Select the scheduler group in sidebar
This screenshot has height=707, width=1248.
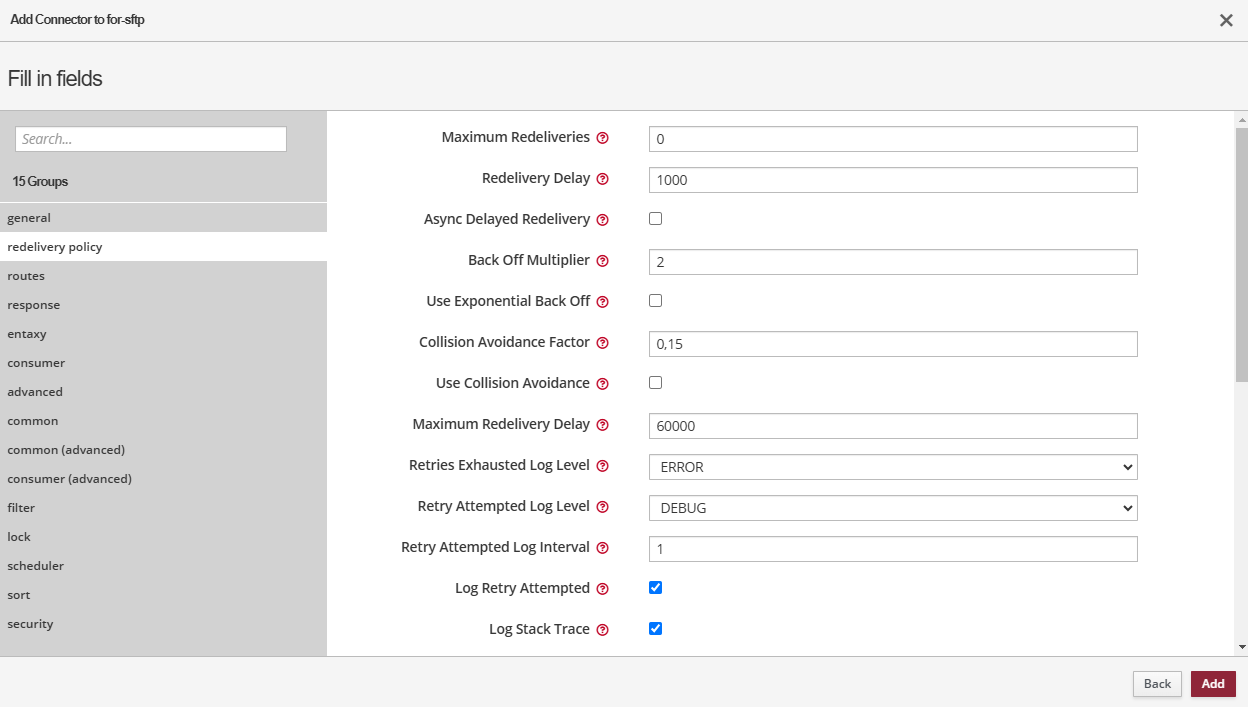pos(35,566)
